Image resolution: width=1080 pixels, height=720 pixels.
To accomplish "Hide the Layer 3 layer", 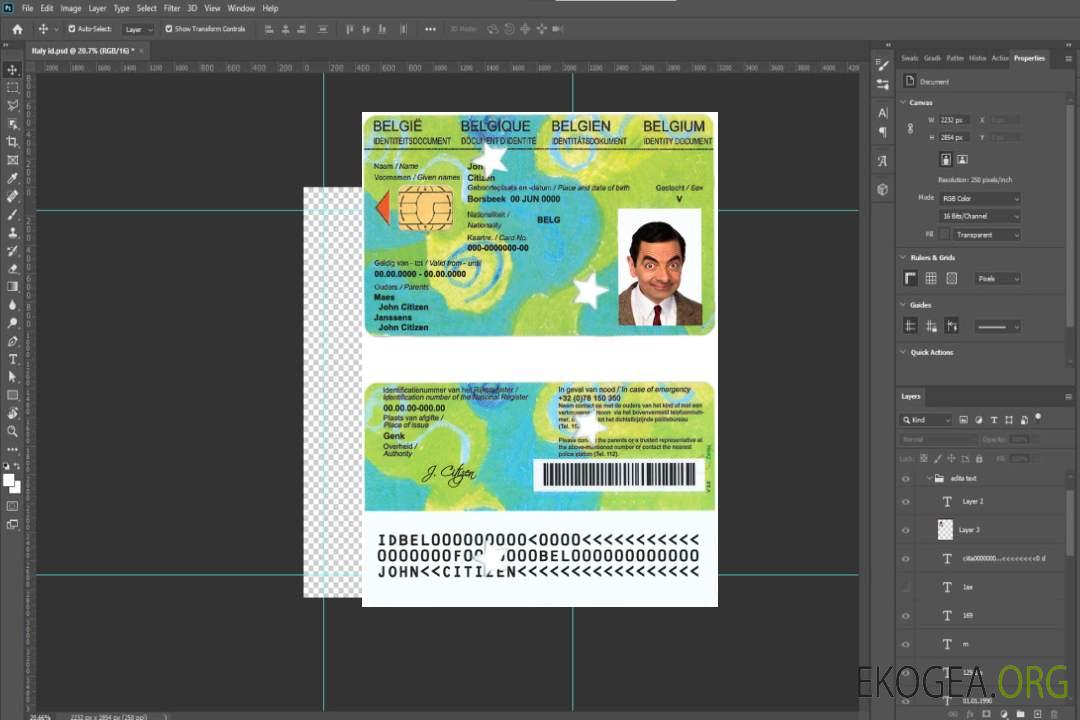I will [906, 531].
